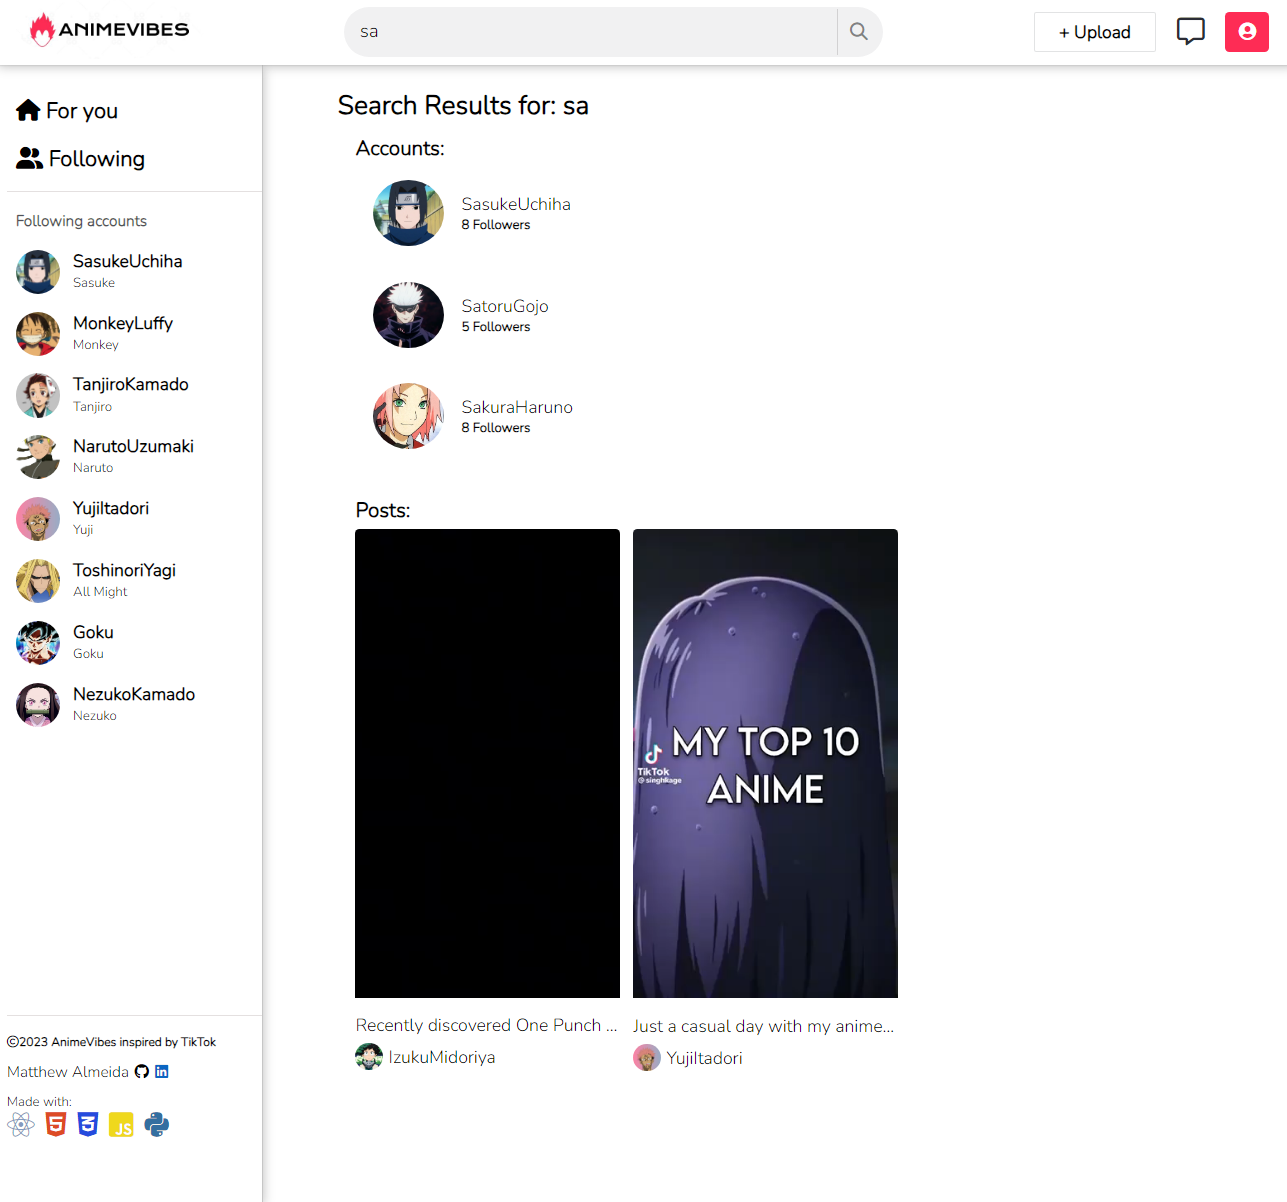Go to the For you feed

pos(68,111)
